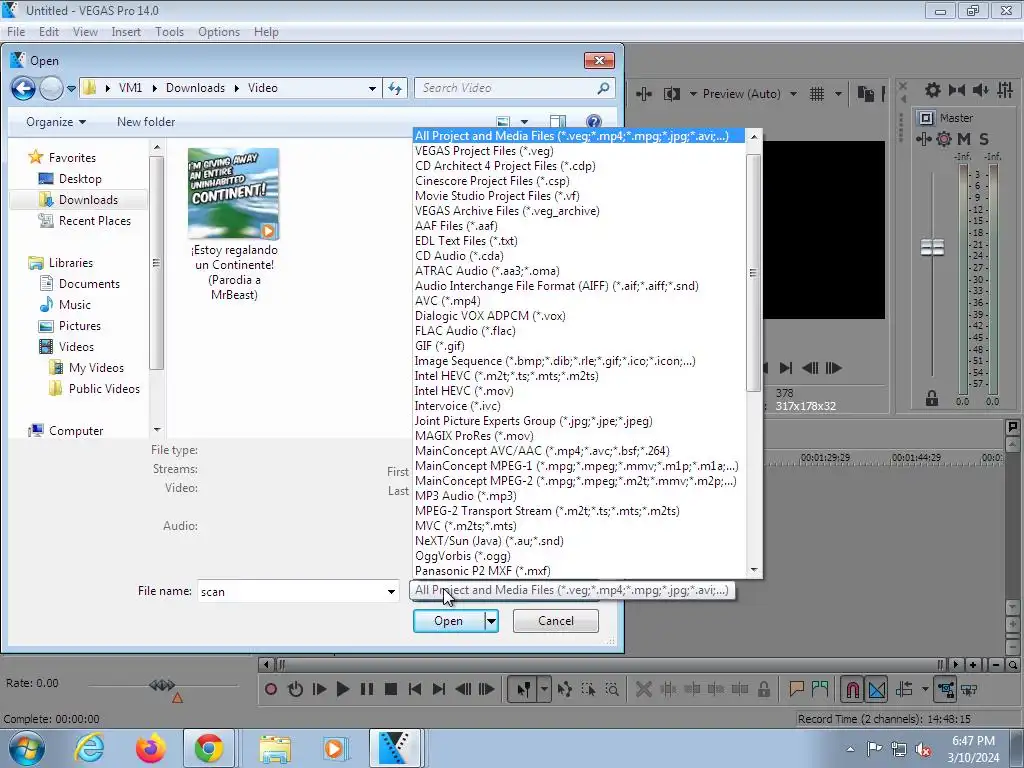Open the Organize dropdown menu
Screen dimensions: 1024x768
(x=56, y=122)
